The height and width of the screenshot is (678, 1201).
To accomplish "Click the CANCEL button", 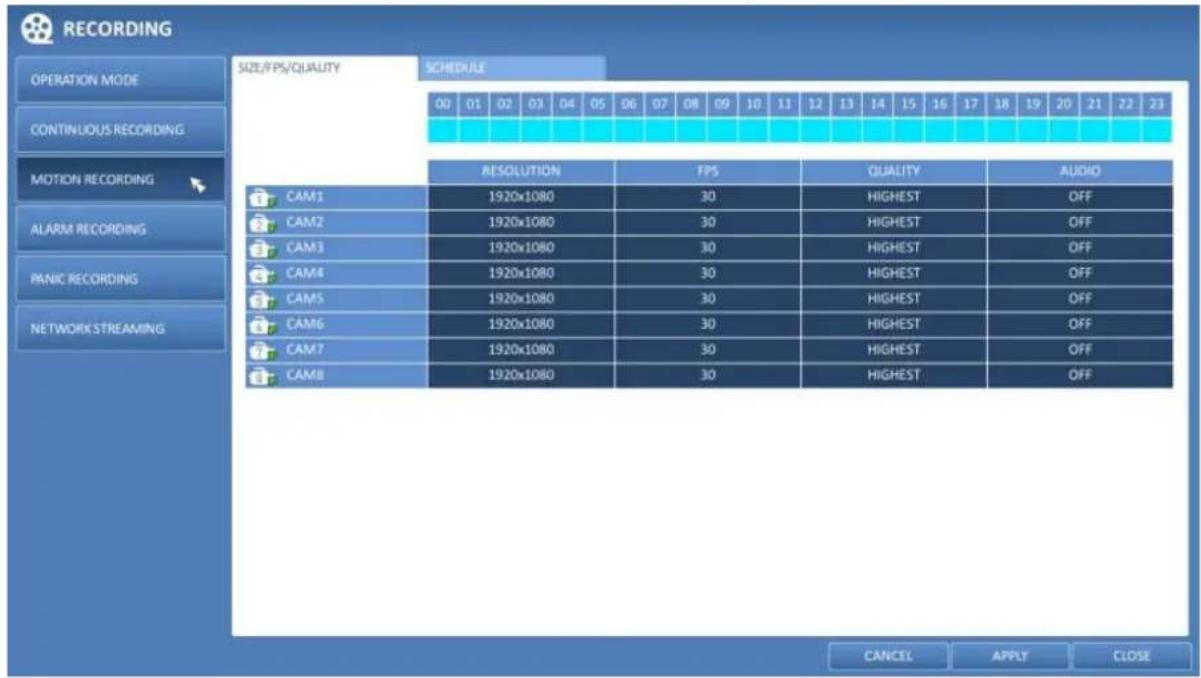I will (x=888, y=657).
